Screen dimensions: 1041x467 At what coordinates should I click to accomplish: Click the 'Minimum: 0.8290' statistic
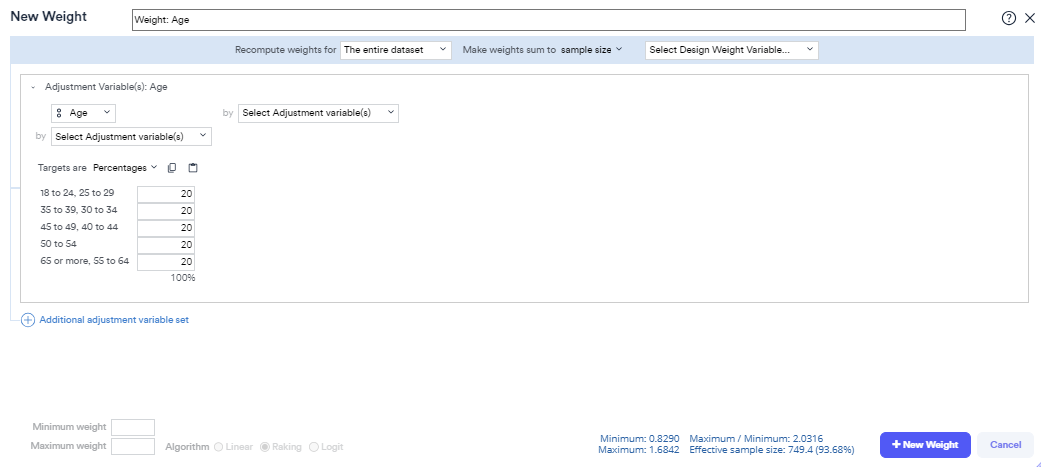(x=639, y=438)
